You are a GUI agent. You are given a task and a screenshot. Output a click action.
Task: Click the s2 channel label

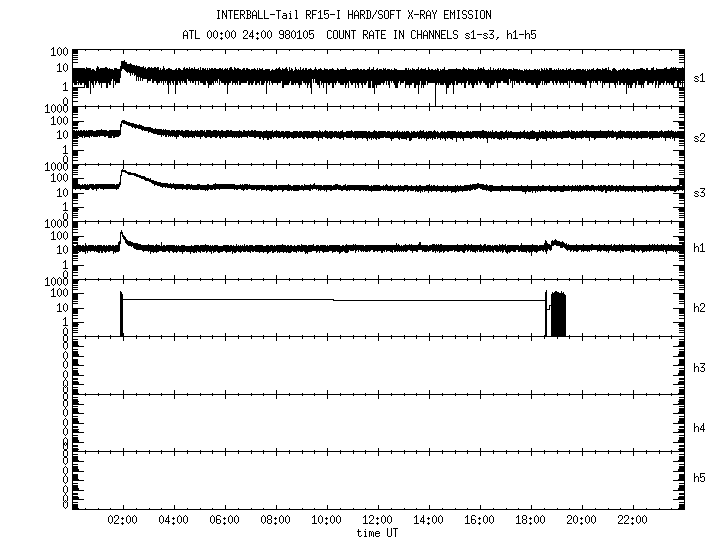(699, 134)
